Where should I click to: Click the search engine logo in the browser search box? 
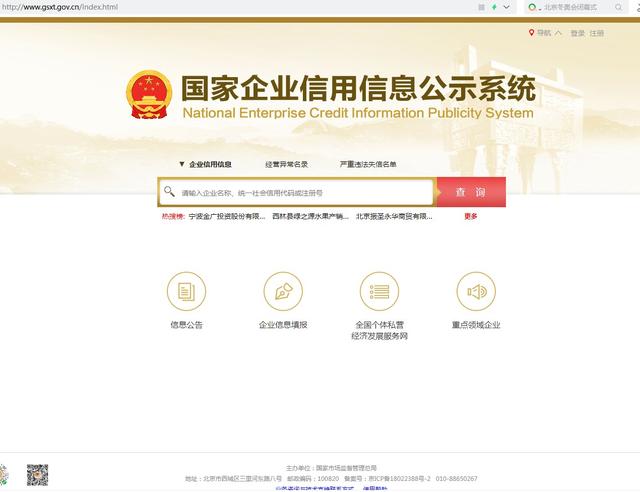[x=532, y=7]
